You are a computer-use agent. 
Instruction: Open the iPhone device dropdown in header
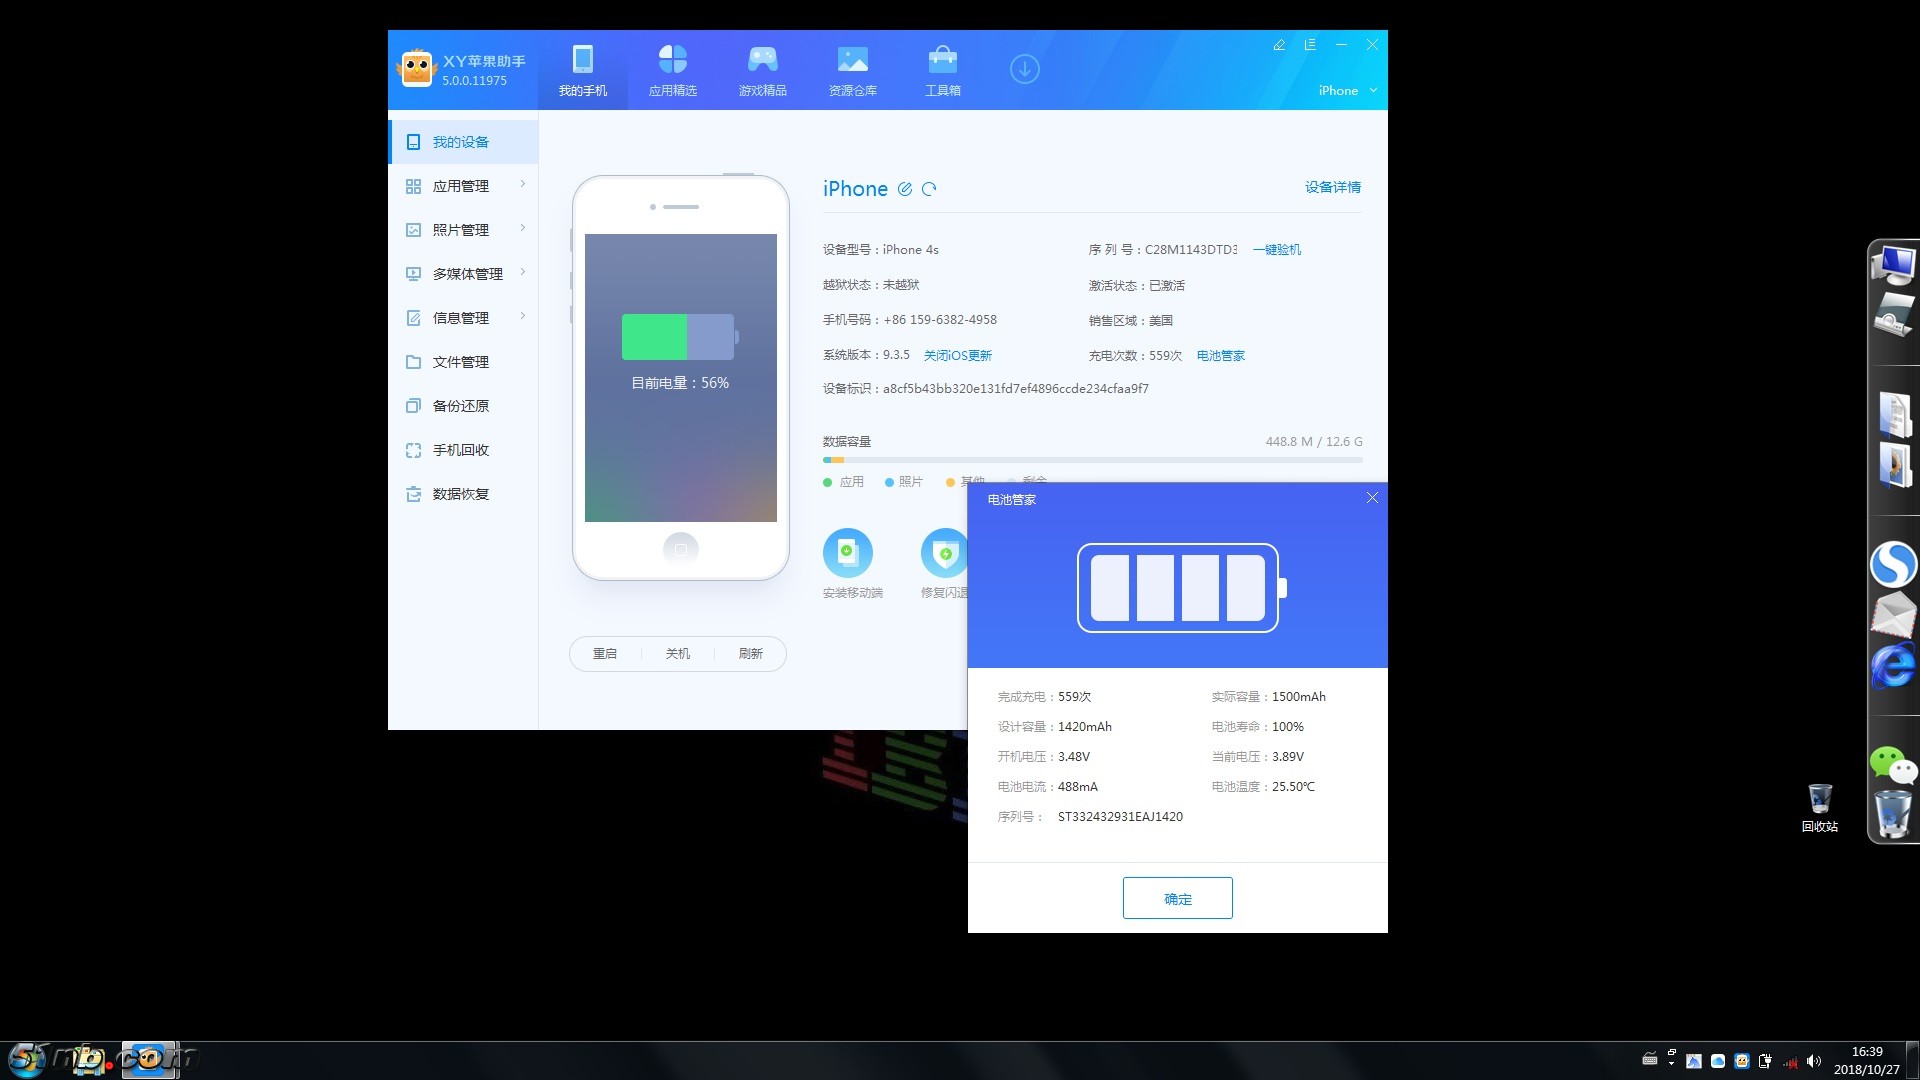1347,90
